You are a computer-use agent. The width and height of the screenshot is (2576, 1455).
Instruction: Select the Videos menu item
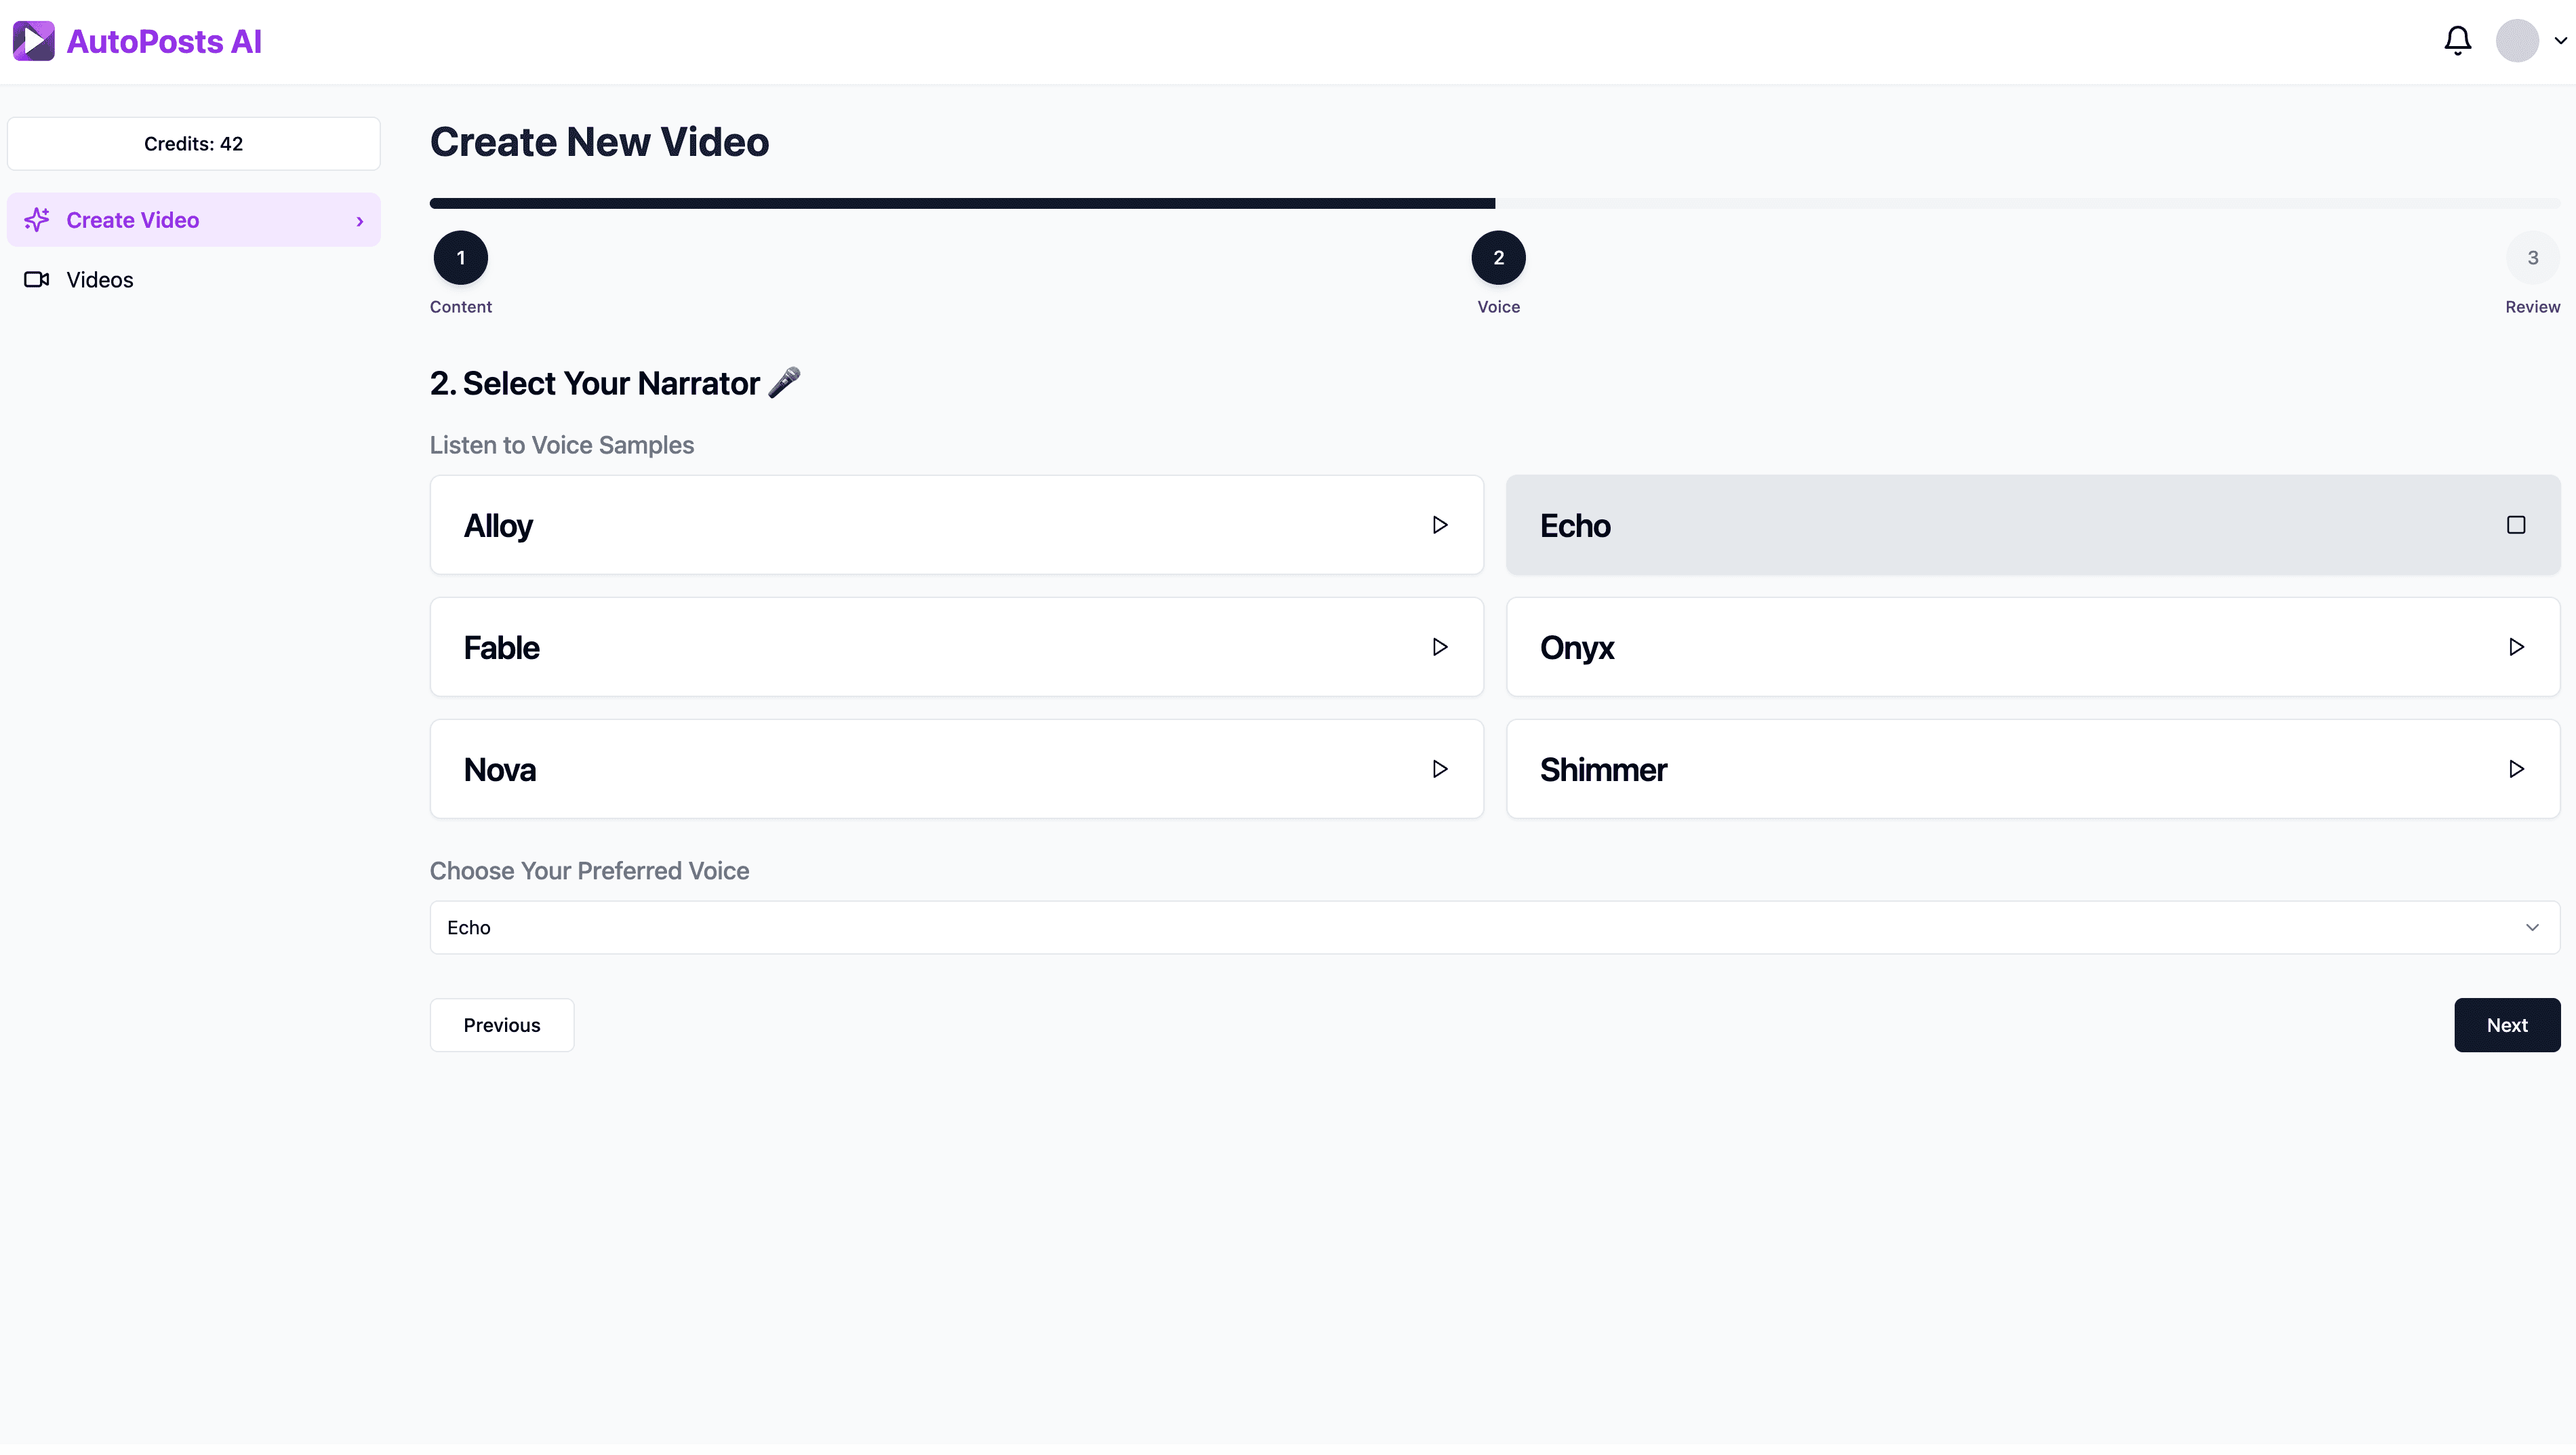(99, 278)
